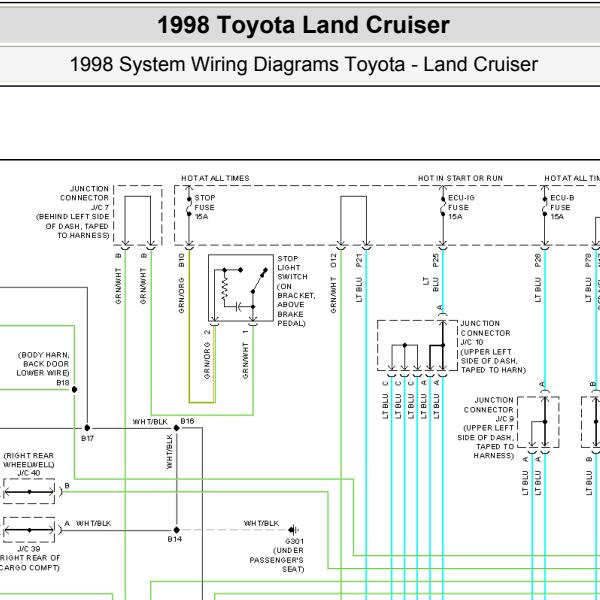
Task: Click the STOP LIGHT SWITCH description text
Action: 296,291
